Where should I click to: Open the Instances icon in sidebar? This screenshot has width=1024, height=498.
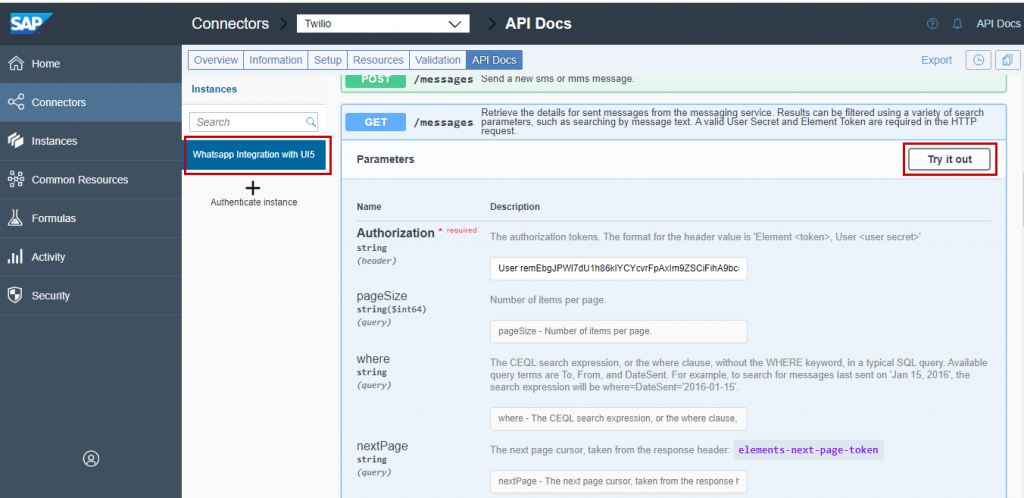[16, 141]
